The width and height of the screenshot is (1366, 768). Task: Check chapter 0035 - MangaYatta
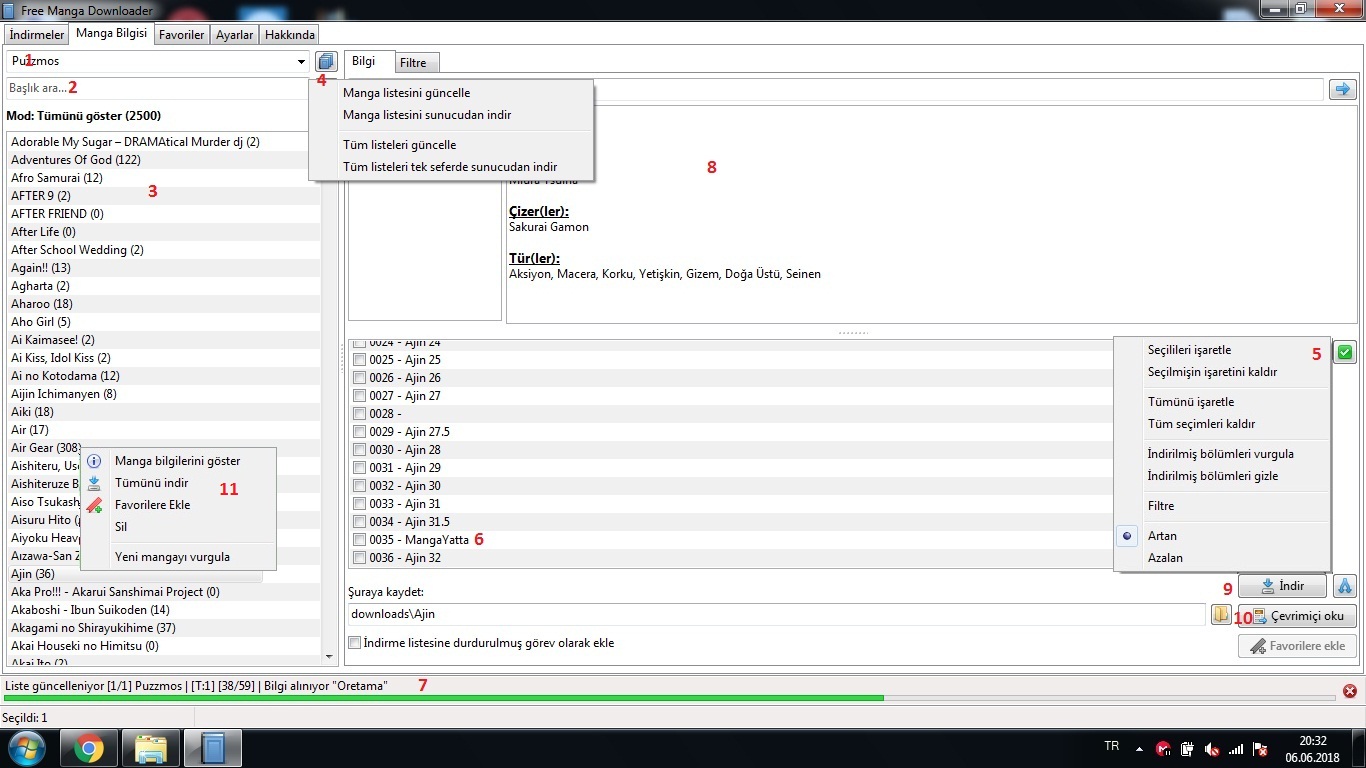[360, 540]
